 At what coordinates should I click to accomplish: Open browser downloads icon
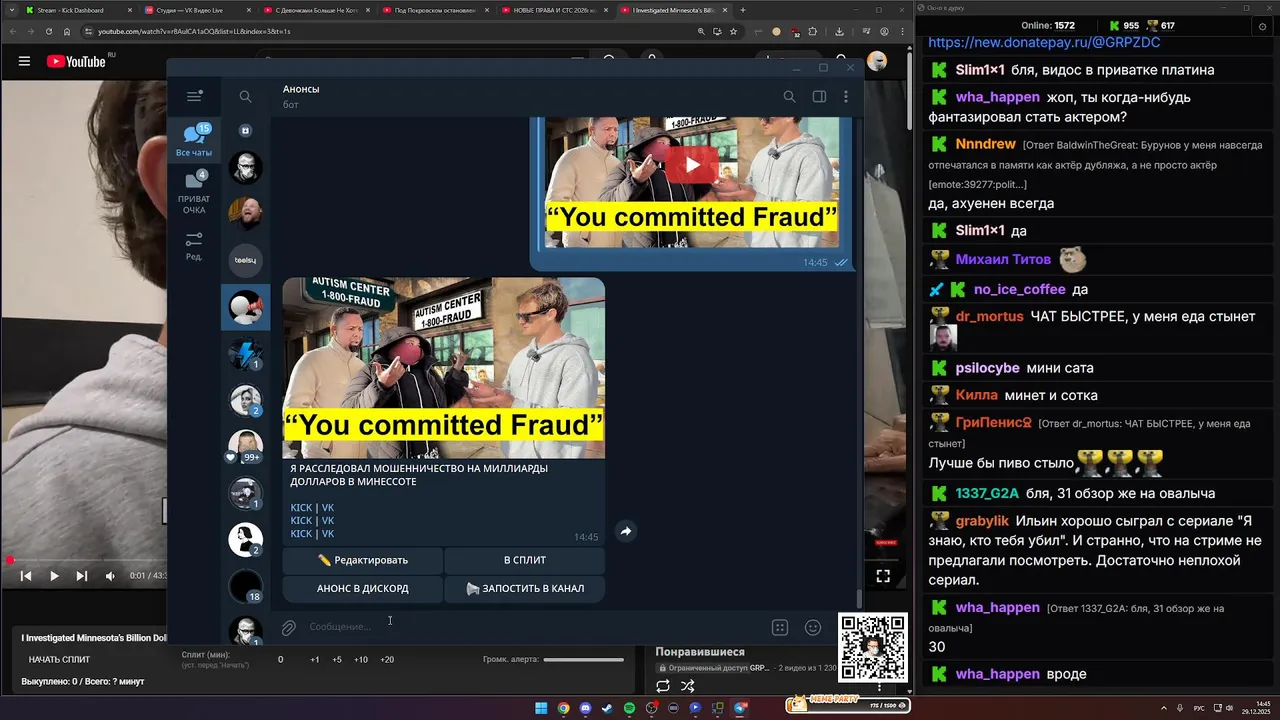coord(839,31)
